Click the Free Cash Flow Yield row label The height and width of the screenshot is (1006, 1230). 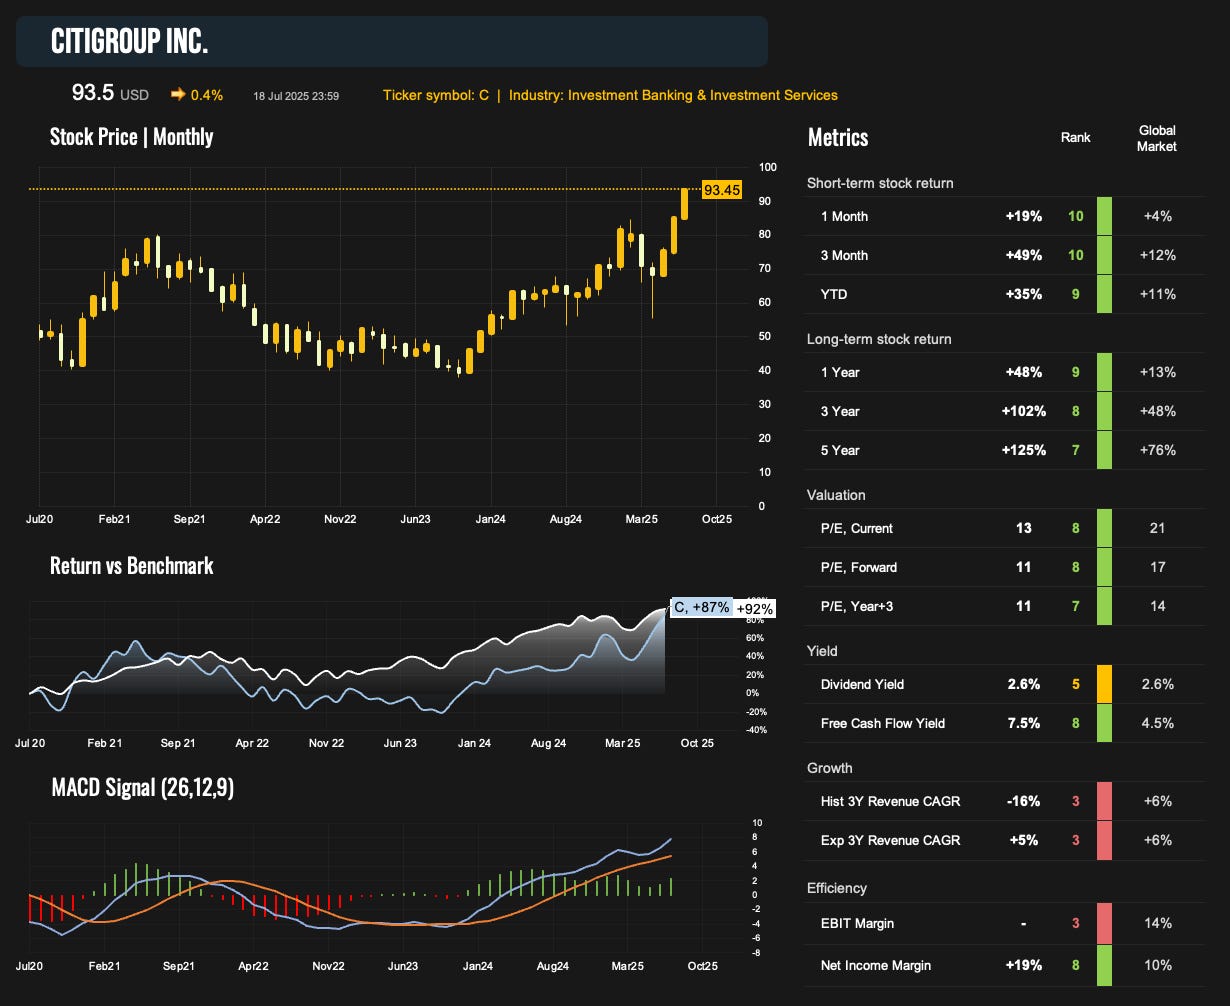click(x=883, y=723)
